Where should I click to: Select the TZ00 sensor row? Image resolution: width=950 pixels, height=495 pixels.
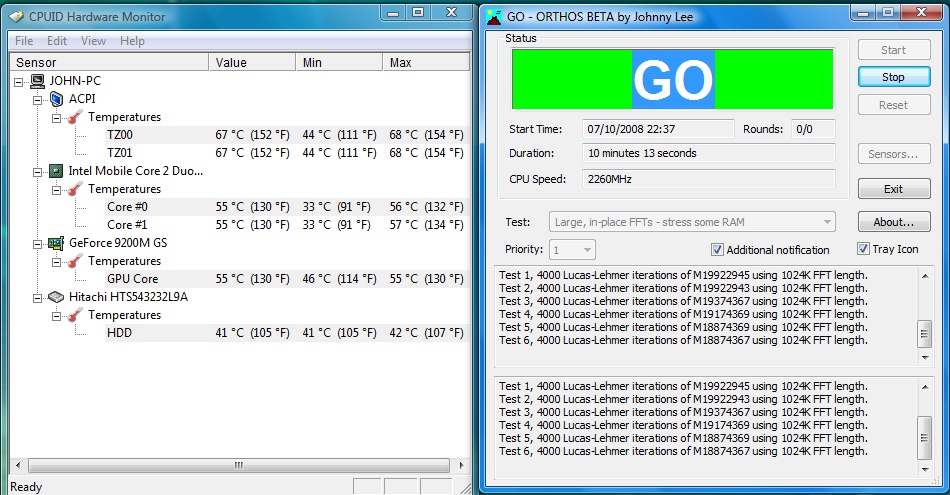click(x=286, y=135)
